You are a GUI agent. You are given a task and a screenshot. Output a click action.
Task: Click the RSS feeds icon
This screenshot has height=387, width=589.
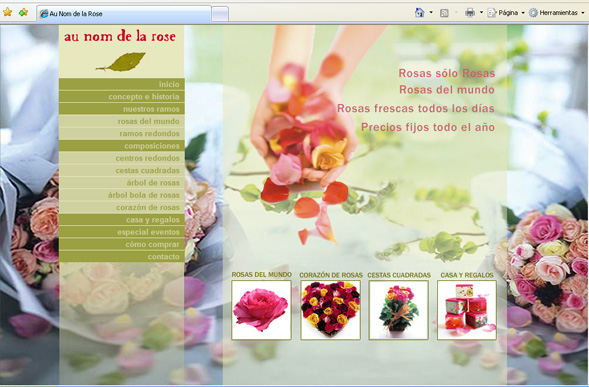tap(444, 13)
